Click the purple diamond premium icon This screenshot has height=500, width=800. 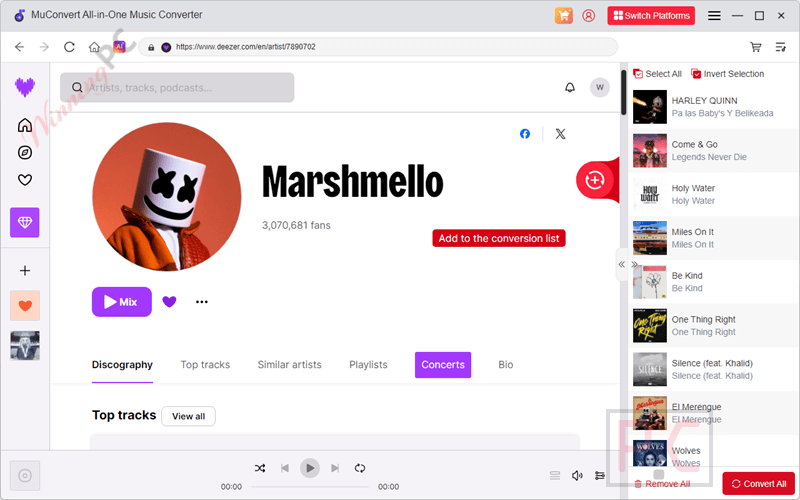[24, 222]
